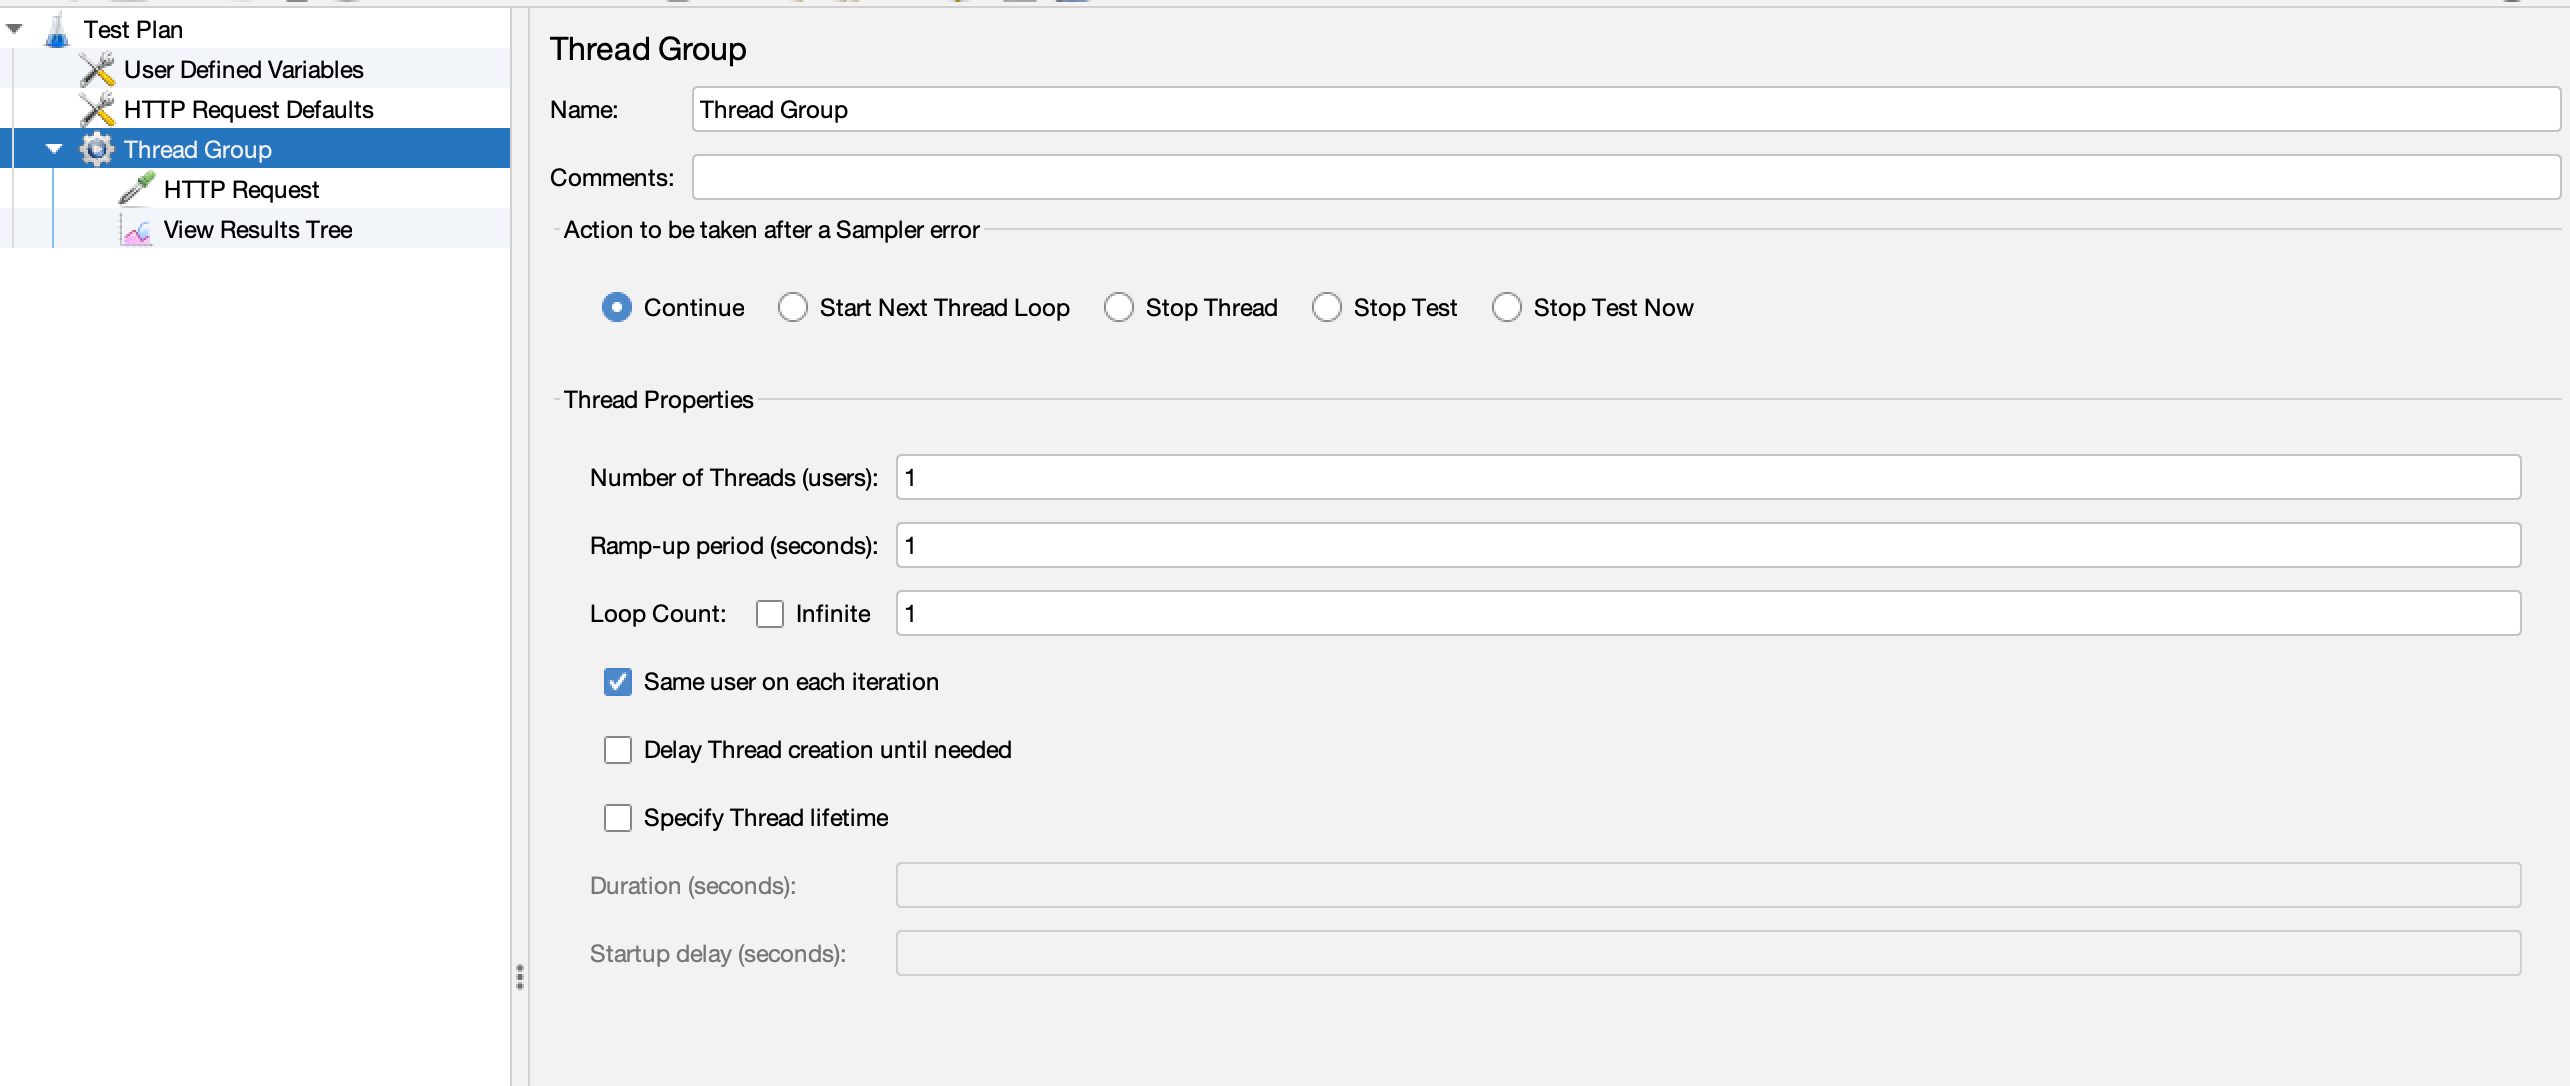This screenshot has width=2570, height=1086.
Task: Collapse the Test Plan tree node
Action: (x=15, y=30)
